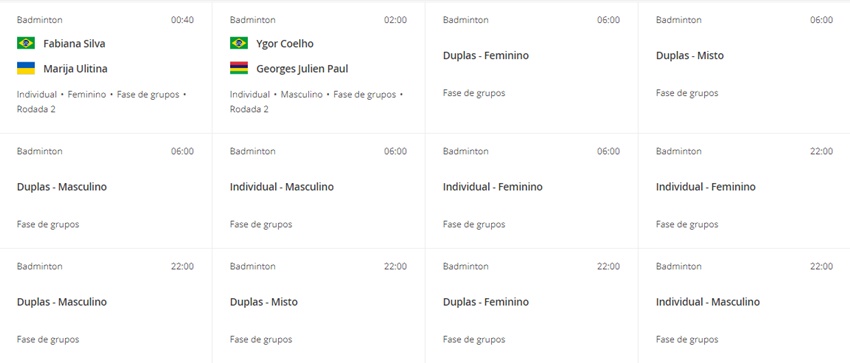850x363 pixels.
Task: Click the Brazil flag beside Fabiana Silva
Action: point(25,43)
